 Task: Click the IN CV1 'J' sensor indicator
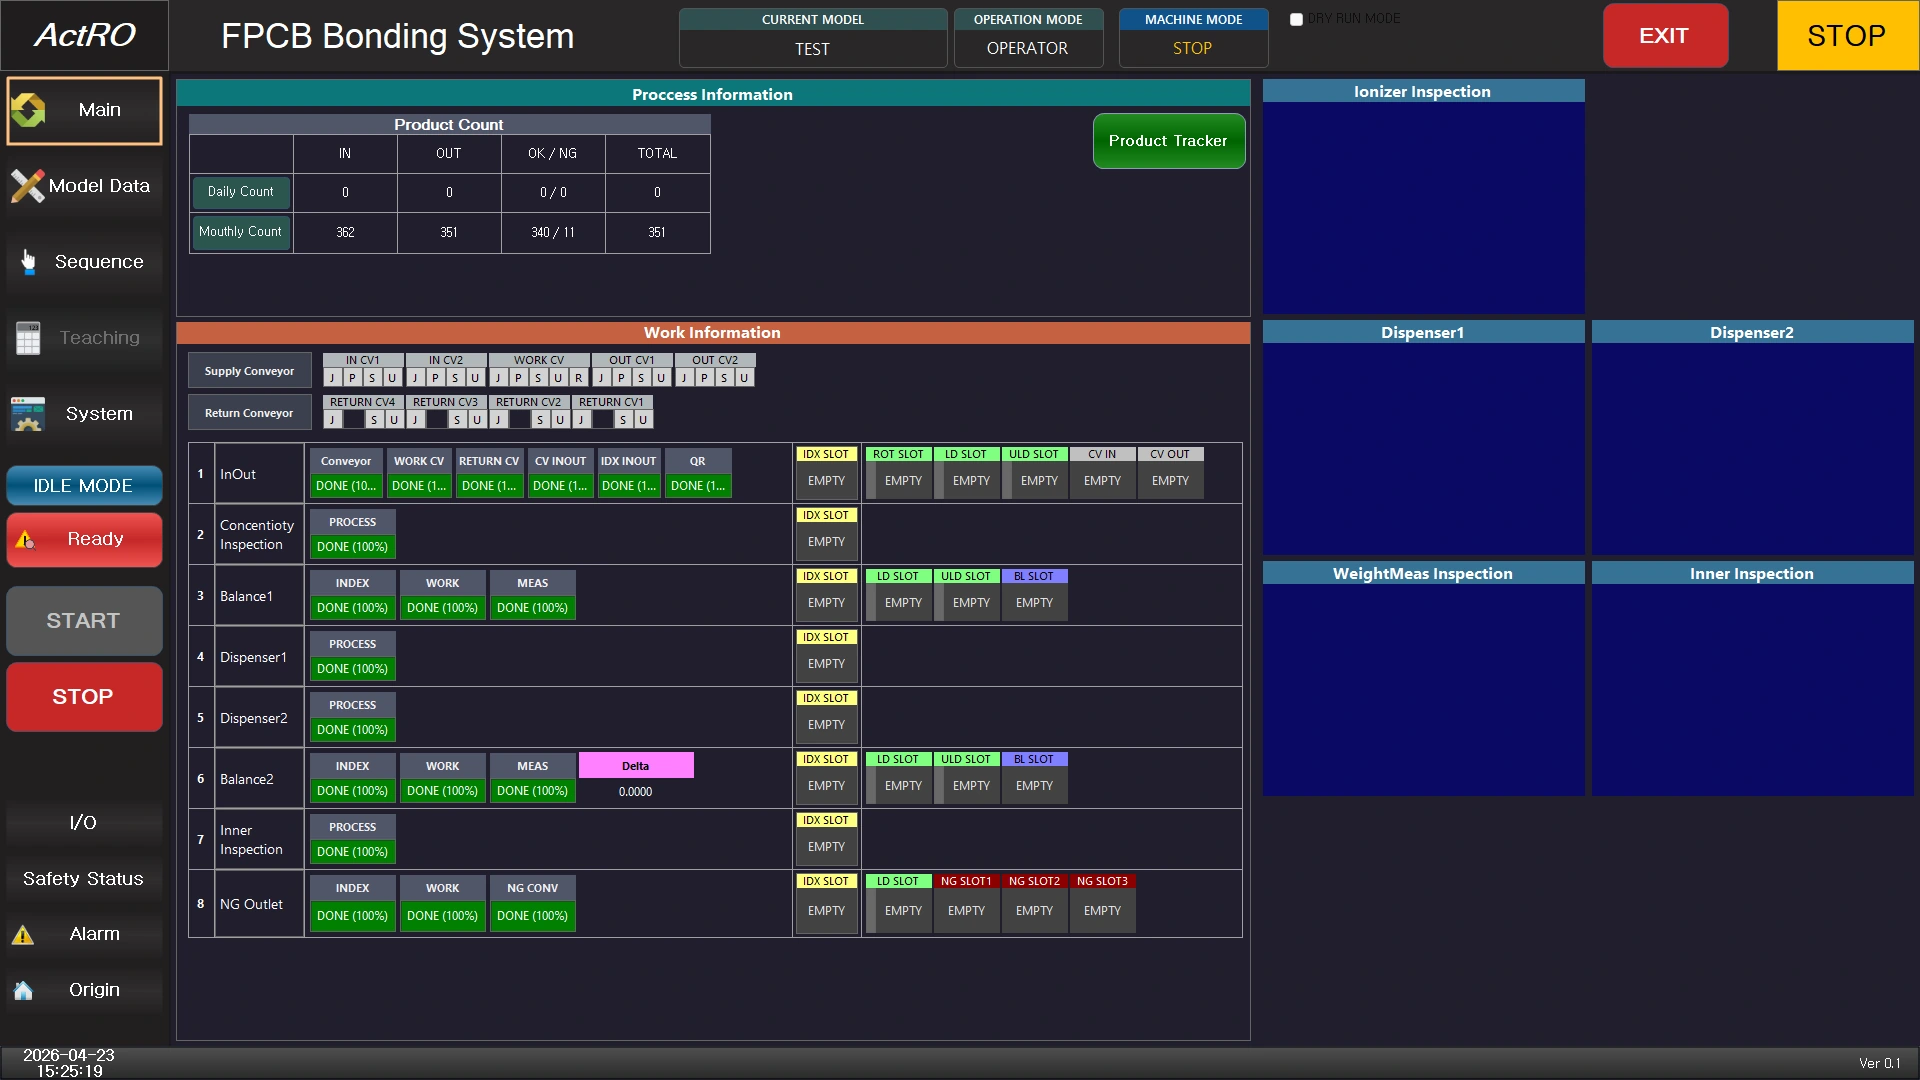point(332,378)
